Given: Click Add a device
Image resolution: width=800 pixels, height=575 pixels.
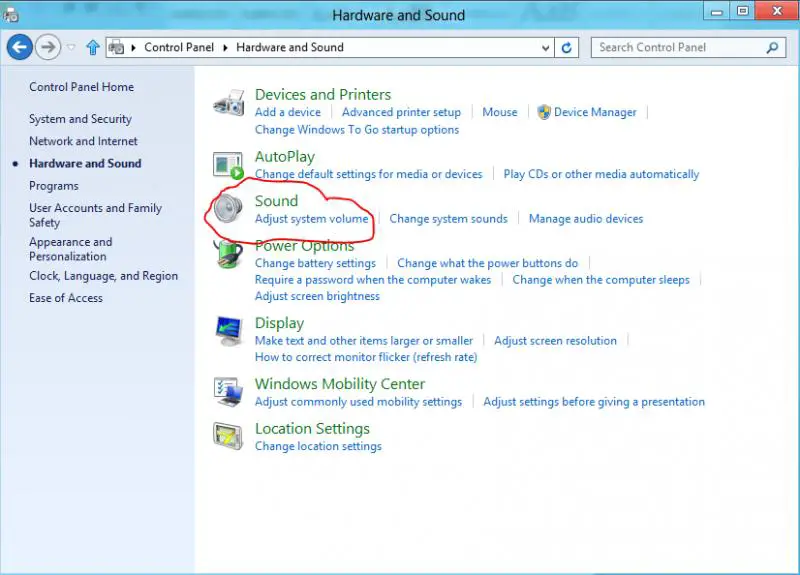Looking at the screenshot, I should 288,112.
